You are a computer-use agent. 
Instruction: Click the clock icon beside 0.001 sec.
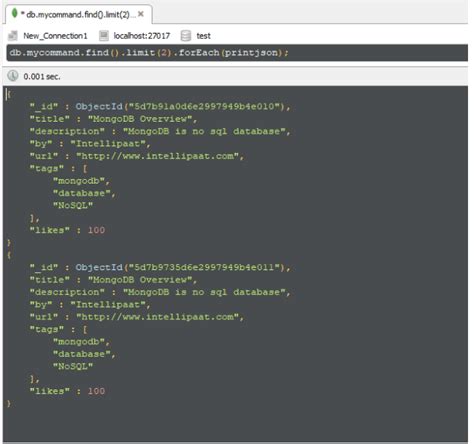[x=13, y=76]
